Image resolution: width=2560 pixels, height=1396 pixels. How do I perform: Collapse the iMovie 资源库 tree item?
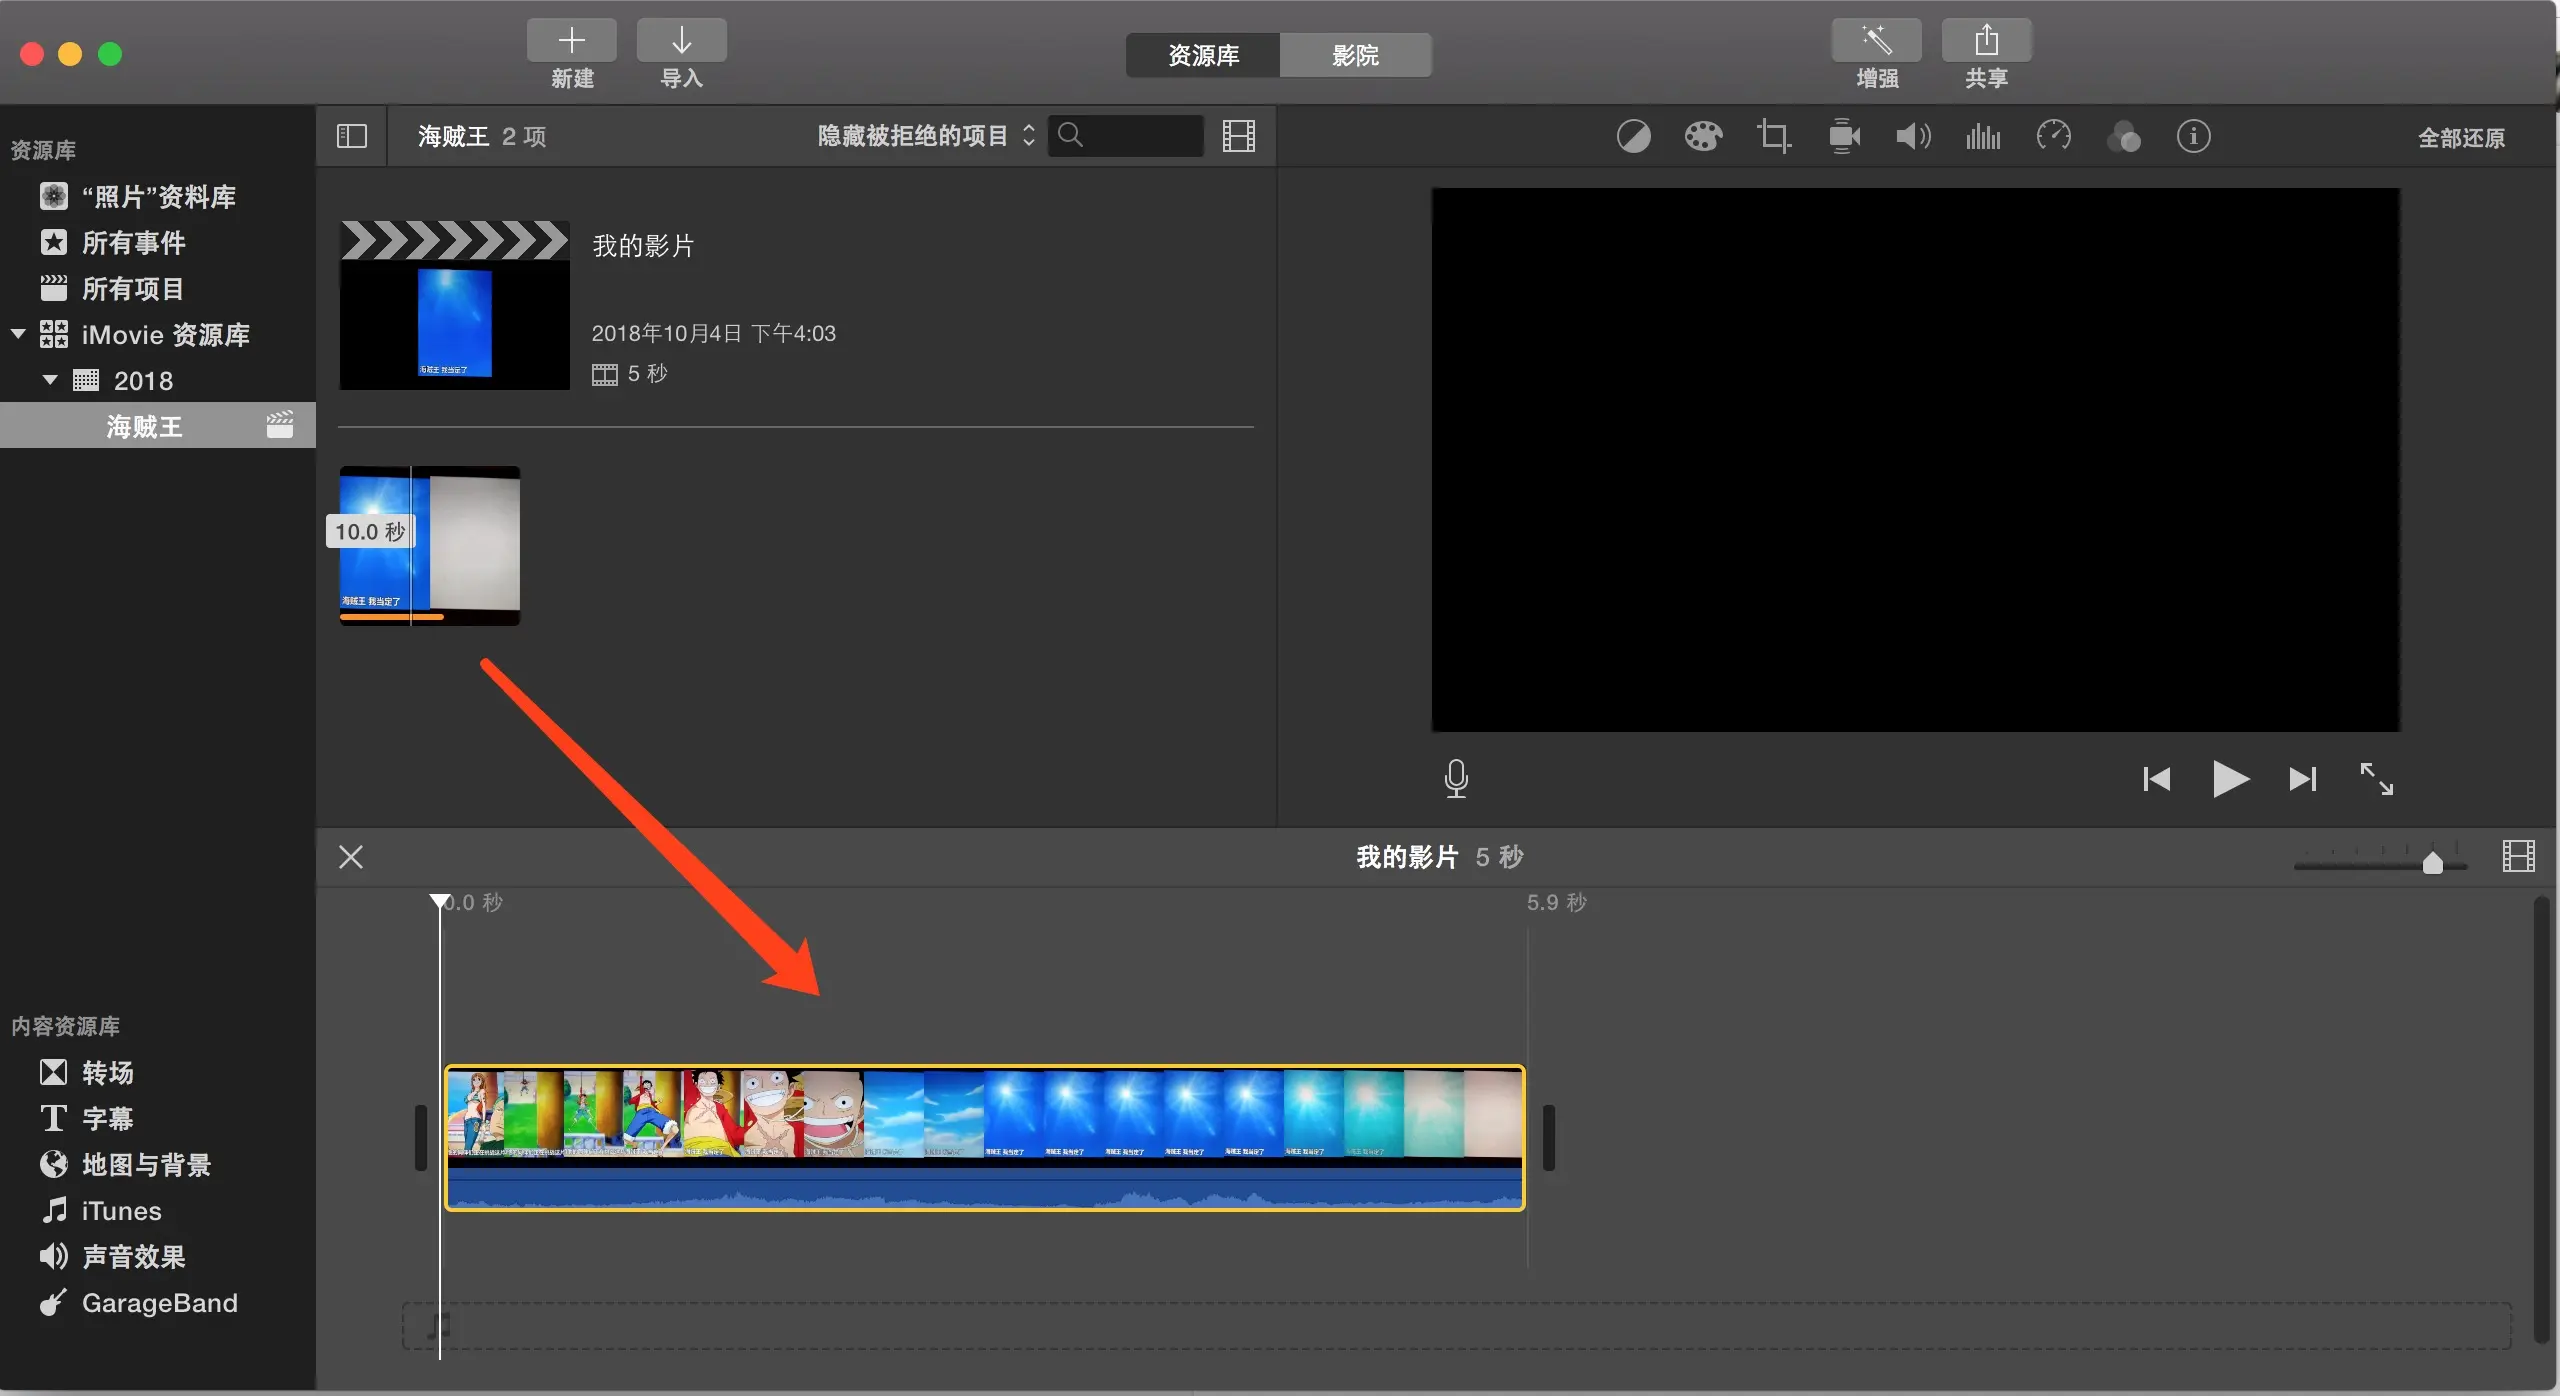point(18,334)
